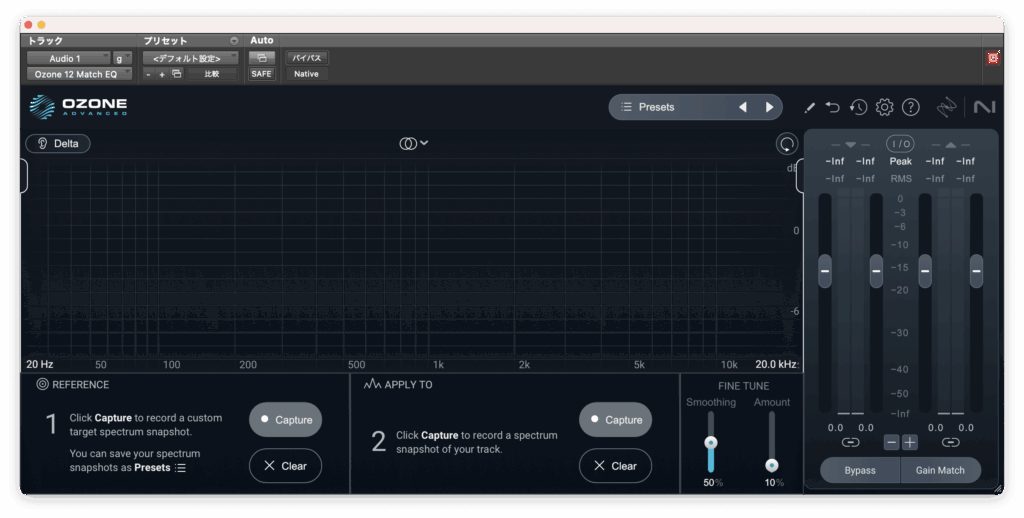Open the pencil edit tool in header
The height and width of the screenshot is (518, 1024).
(810, 107)
